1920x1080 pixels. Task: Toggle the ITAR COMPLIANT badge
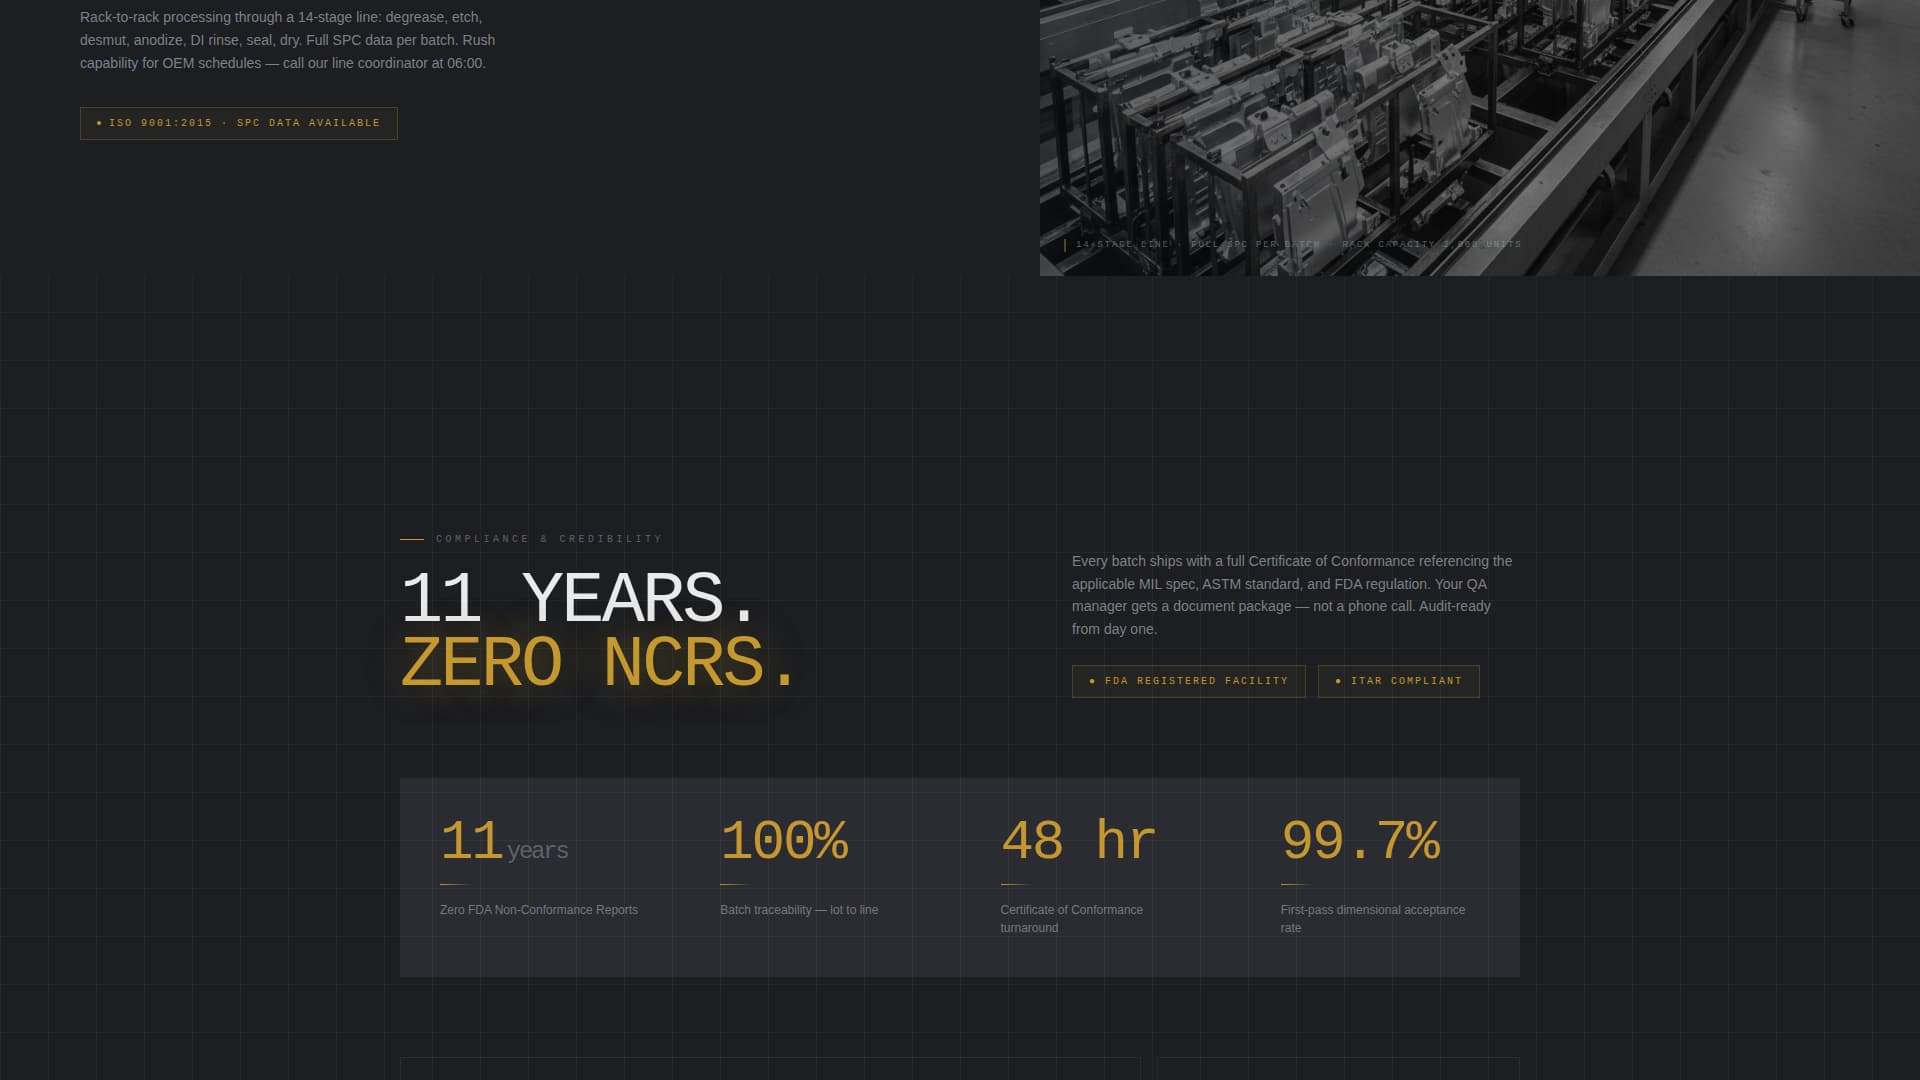coord(1398,681)
